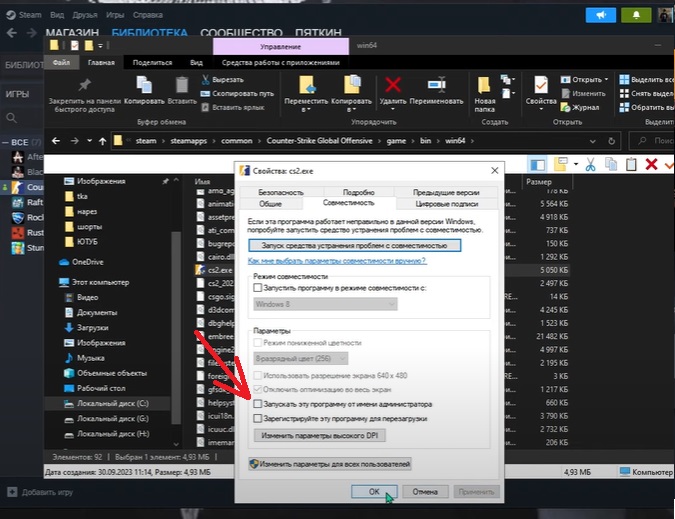Viewport: 675px width, 519px height.
Task: Click the Rename (Переименовать) icon
Action: (x=437, y=85)
